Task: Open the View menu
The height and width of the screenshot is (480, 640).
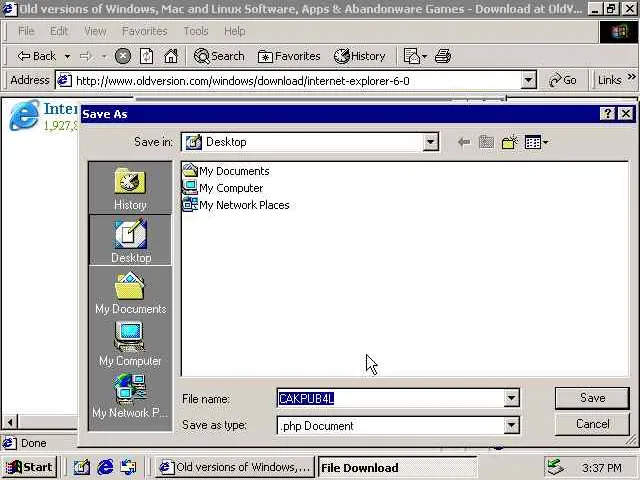Action: (95, 31)
